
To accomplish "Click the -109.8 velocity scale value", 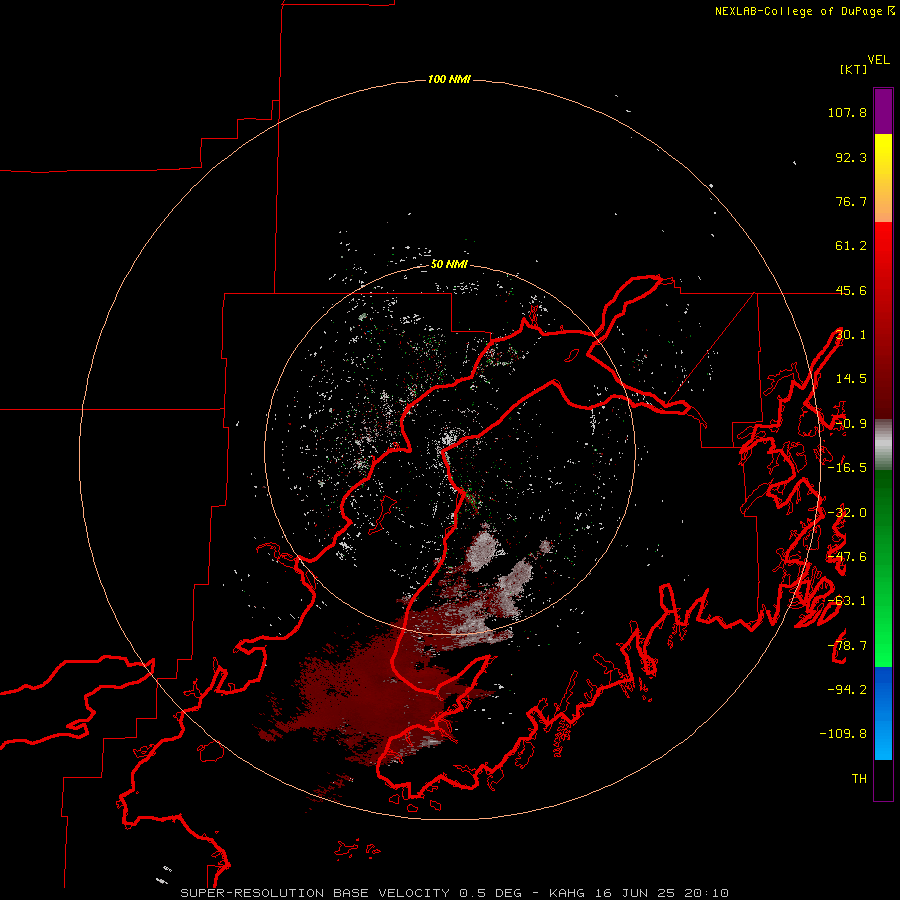I will click(x=843, y=734).
